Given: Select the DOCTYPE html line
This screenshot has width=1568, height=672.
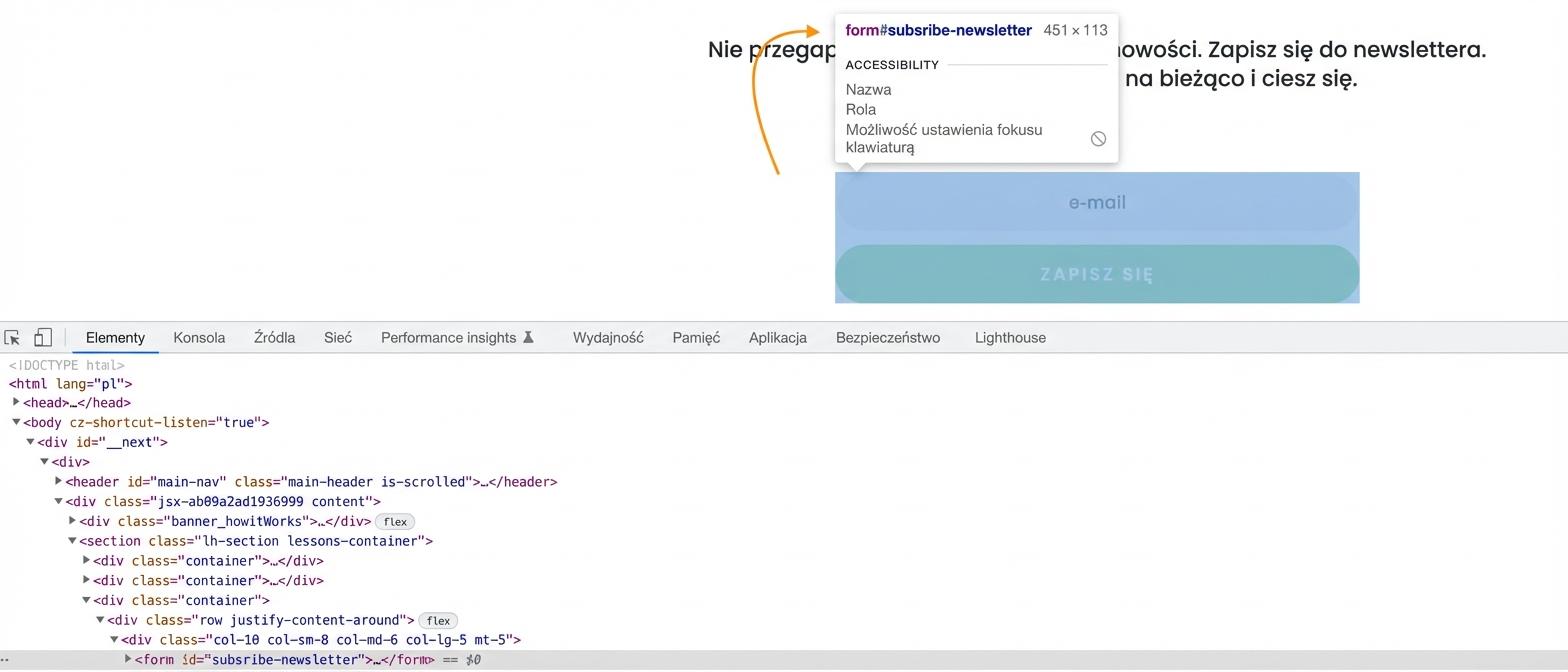Looking at the screenshot, I should 66,365.
